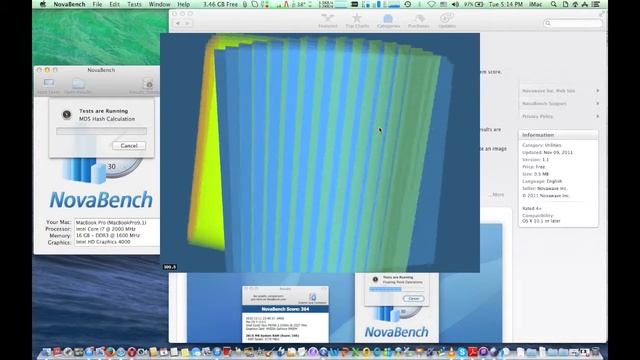Click the battery status in menu bar
The height and width of the screenshot is (360, 640).
(473, 4)
